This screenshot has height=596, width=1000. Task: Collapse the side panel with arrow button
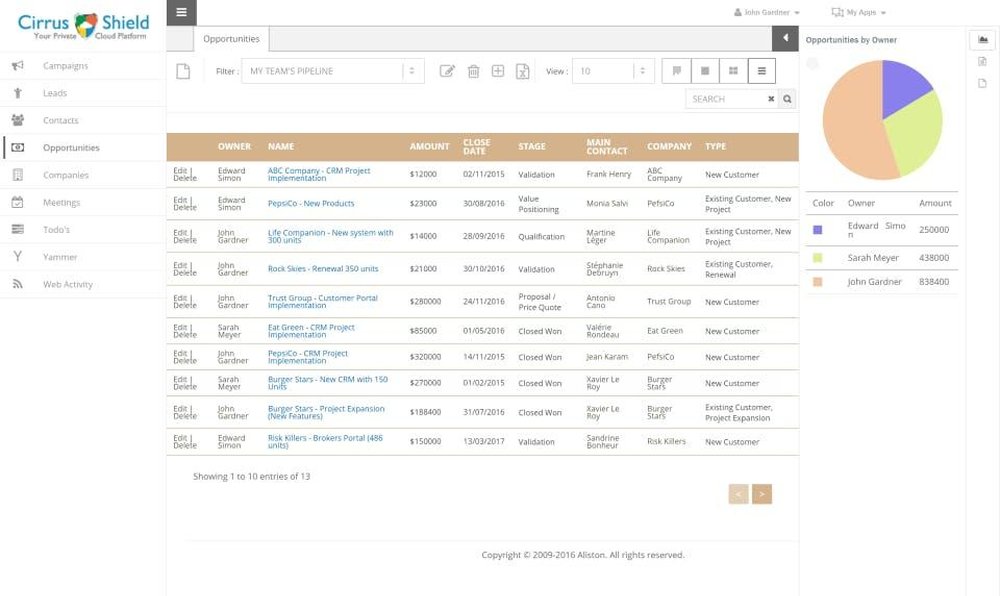(x=785, y=38)
